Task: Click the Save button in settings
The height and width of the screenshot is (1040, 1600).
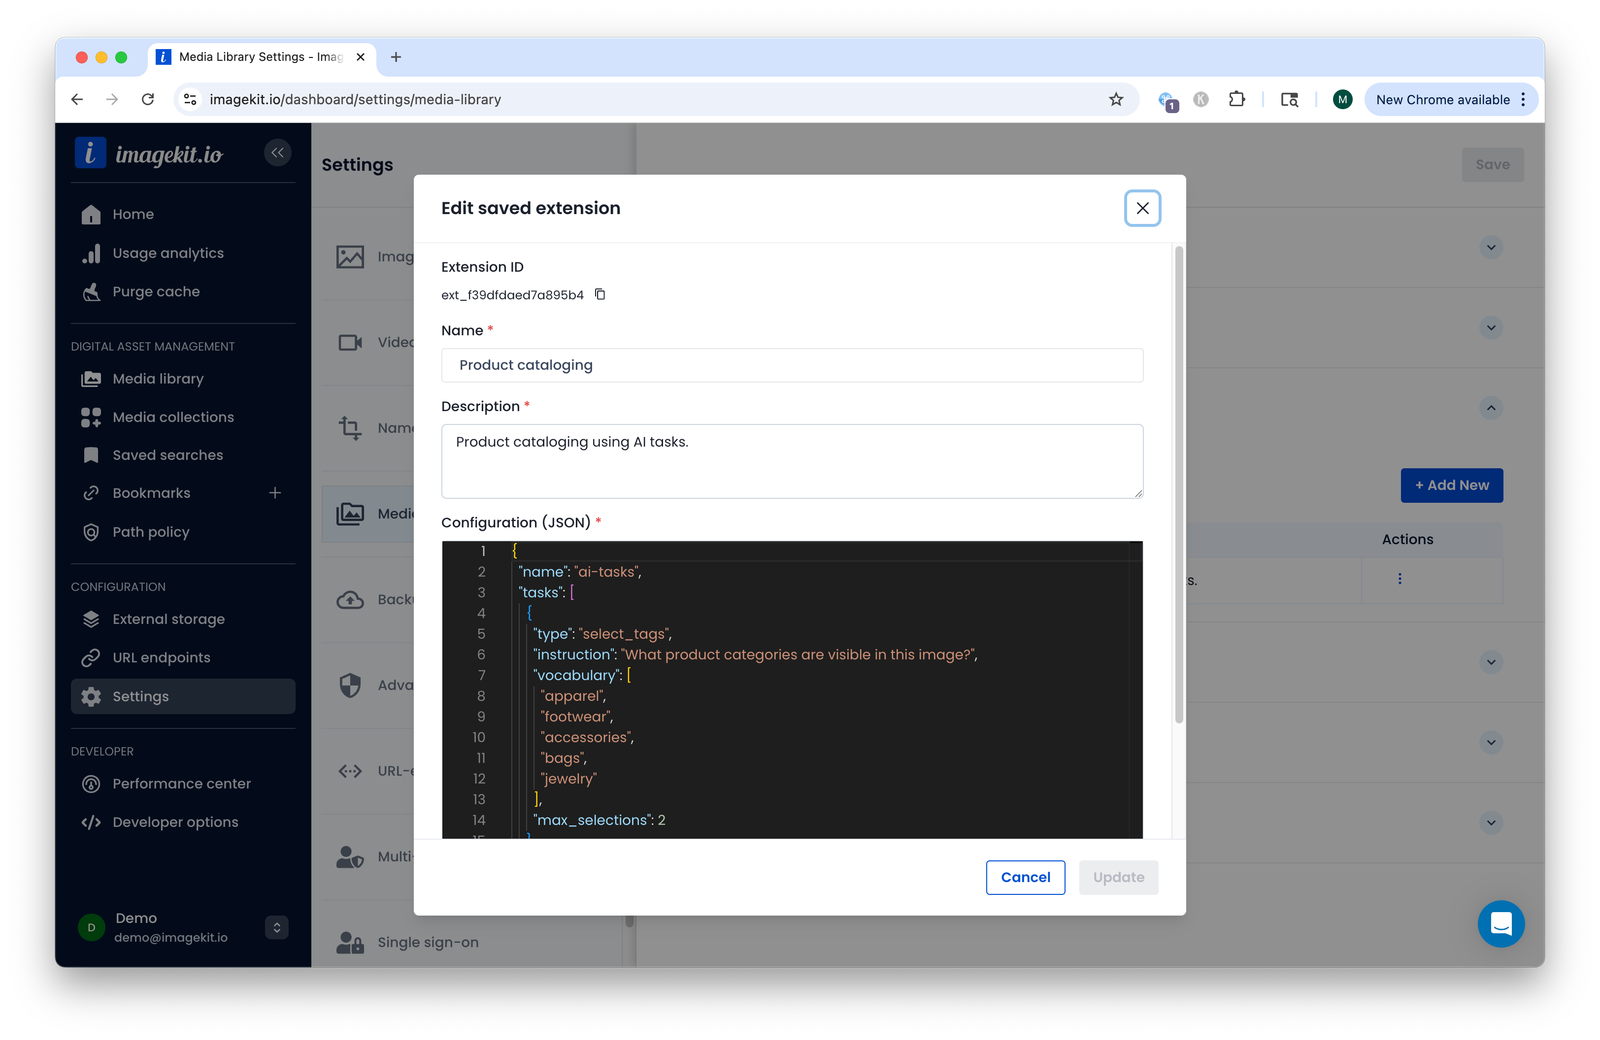Action: 1492,165
